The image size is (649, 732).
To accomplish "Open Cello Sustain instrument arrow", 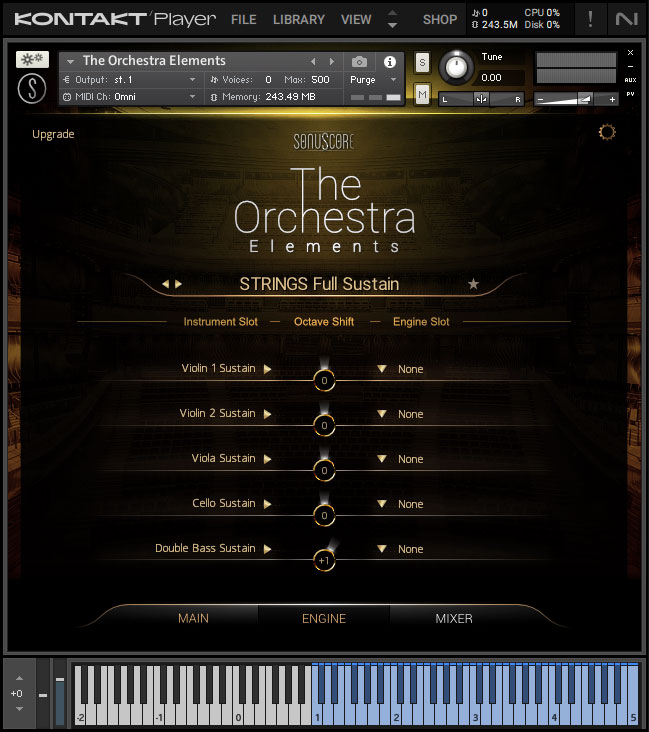I will 268,504.
